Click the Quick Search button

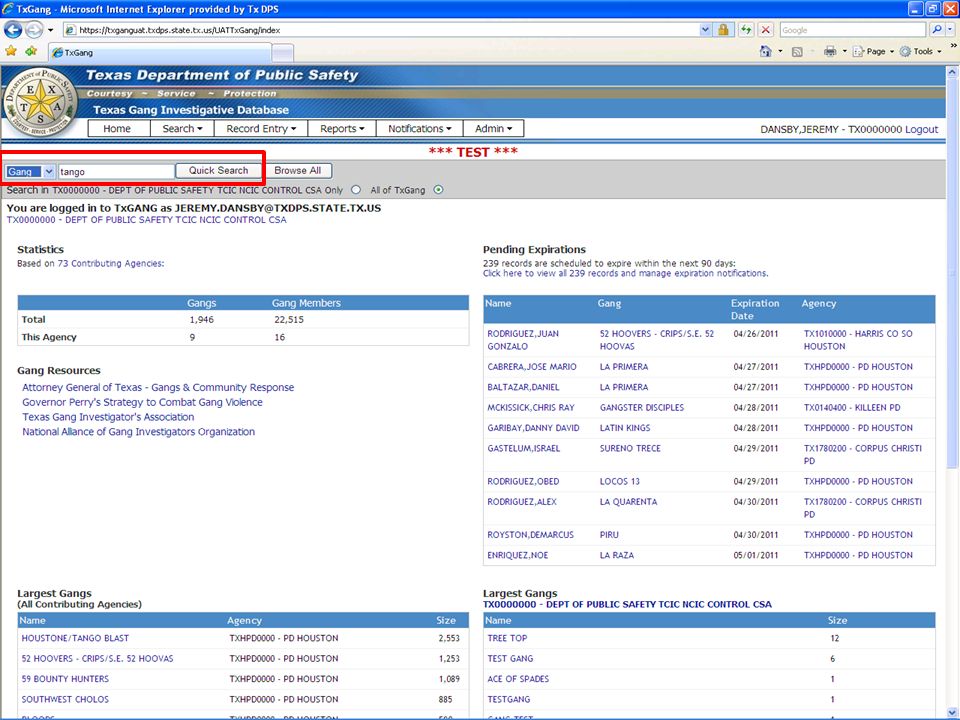coord(219,170)
